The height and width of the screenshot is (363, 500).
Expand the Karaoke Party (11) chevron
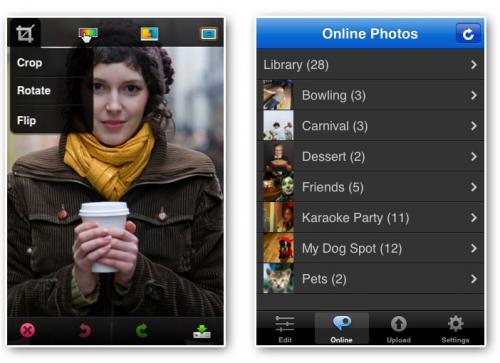pyautogui.click(x=474, y=218)
